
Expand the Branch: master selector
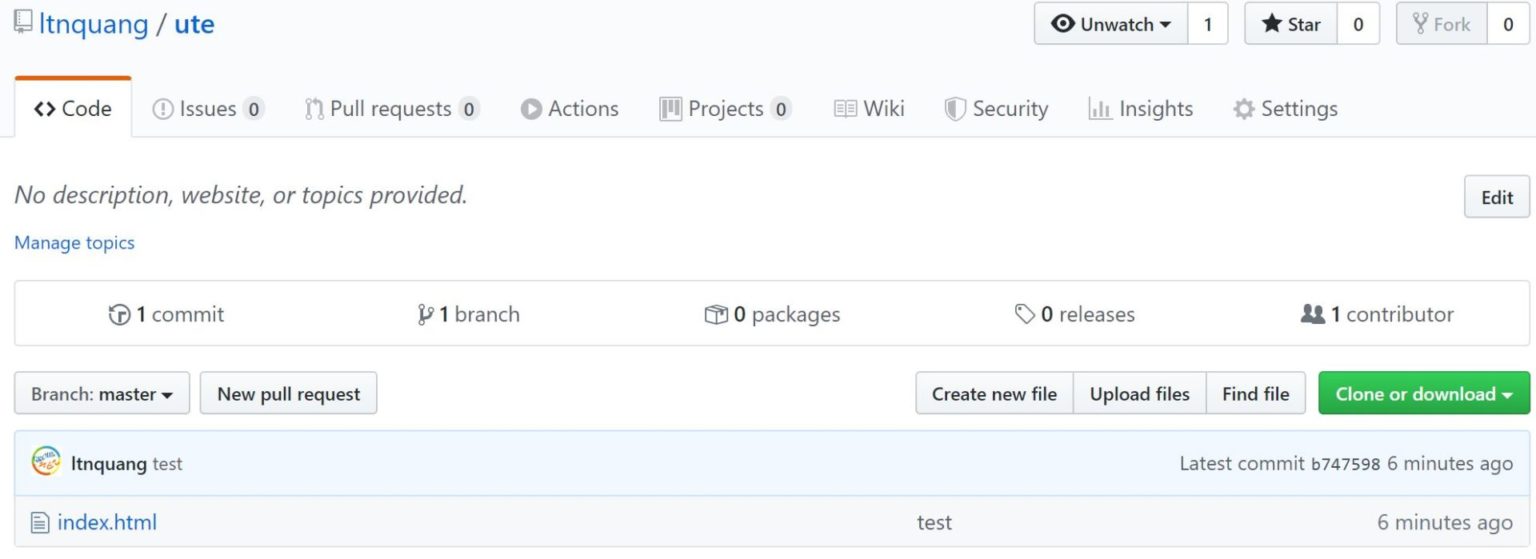[x=102, y=394]
